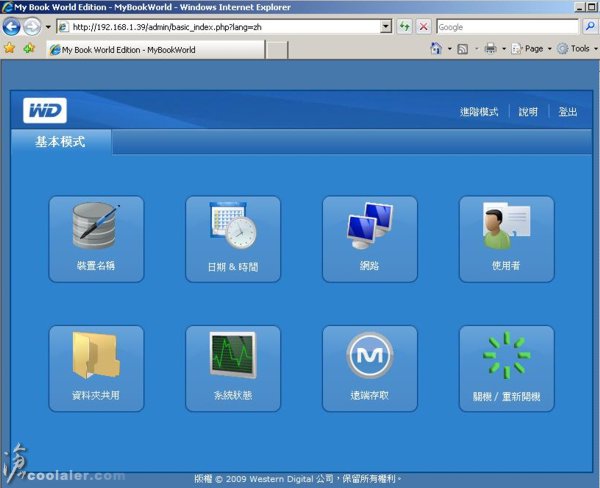The width and height of the screenshot is (600, 488).
Task: Click the Google search box
Action: [507, 27]
